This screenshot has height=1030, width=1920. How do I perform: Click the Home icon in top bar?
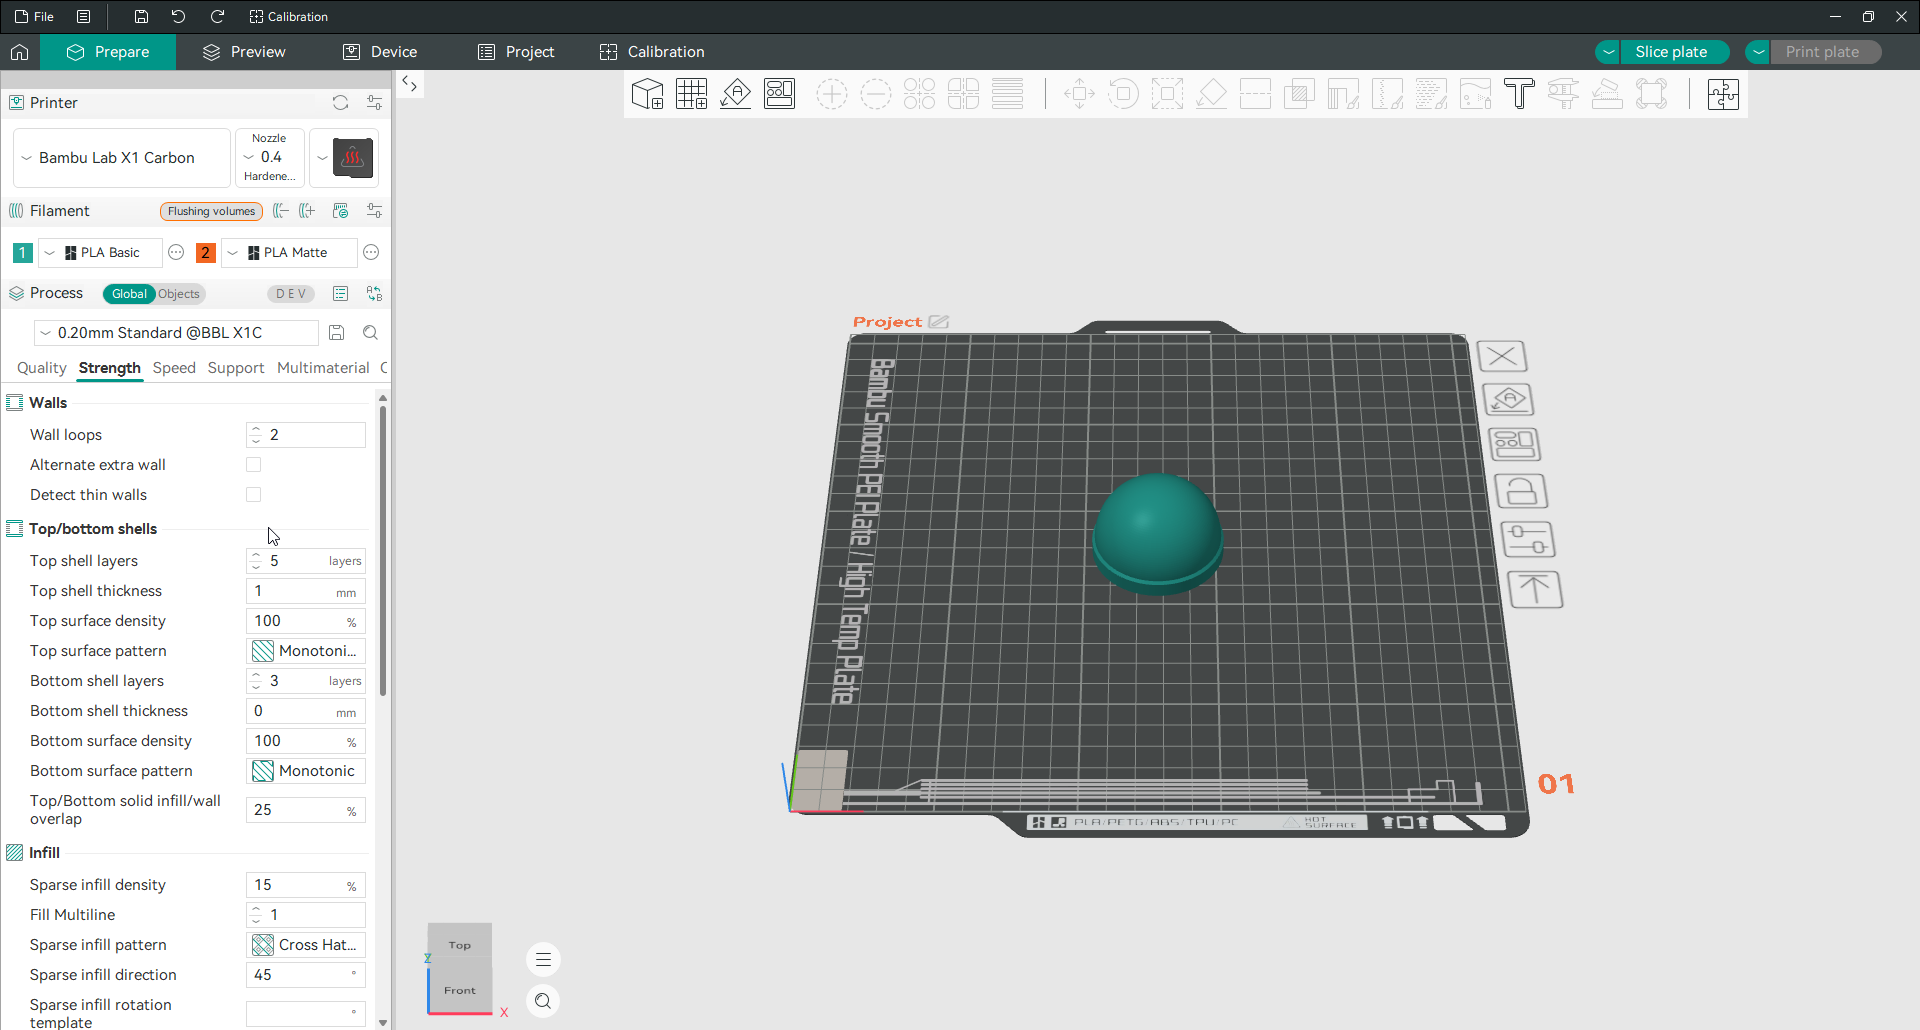(19, 52)
